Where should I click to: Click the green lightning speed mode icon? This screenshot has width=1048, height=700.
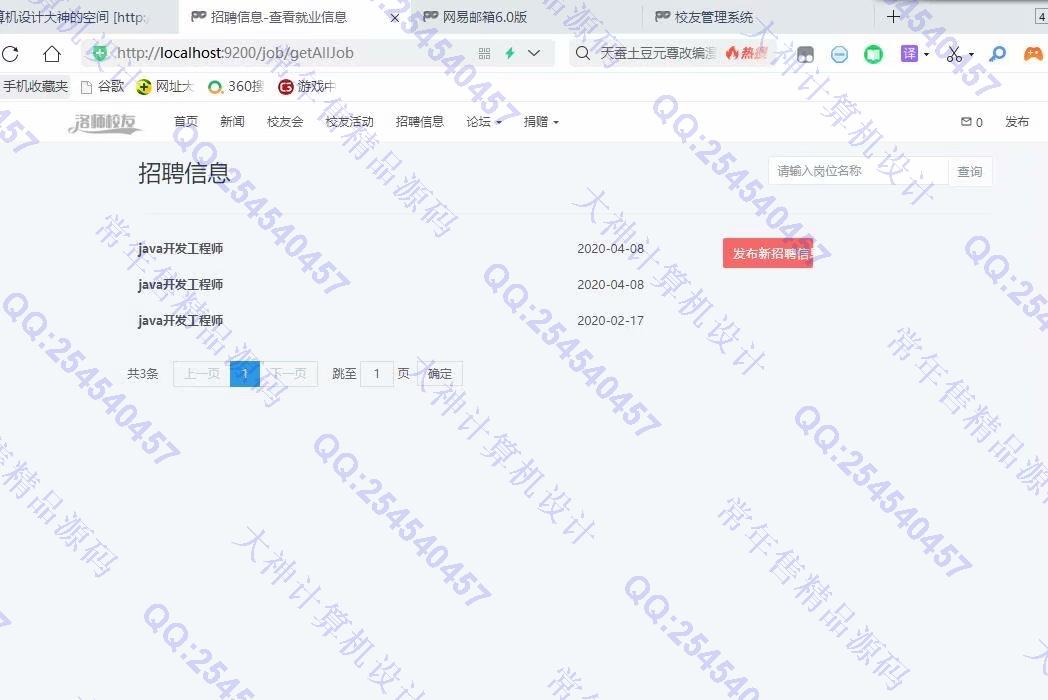pos(510,53)
